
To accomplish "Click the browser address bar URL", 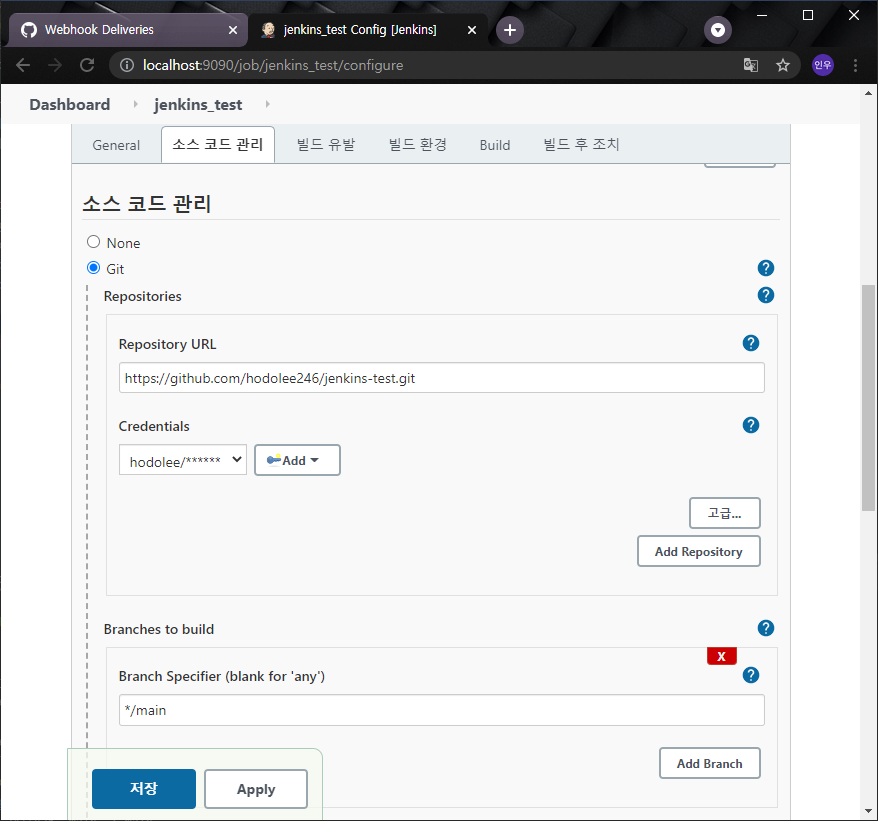I will (x=273, y=66).
